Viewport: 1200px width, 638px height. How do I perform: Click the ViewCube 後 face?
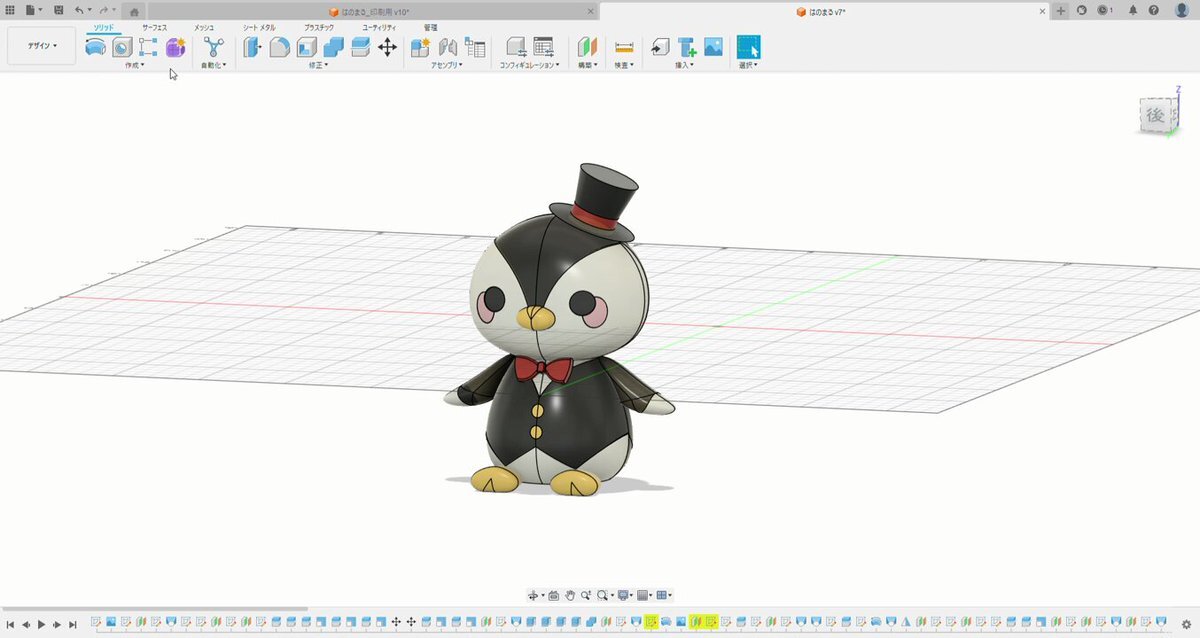[x=1155, y=116]
